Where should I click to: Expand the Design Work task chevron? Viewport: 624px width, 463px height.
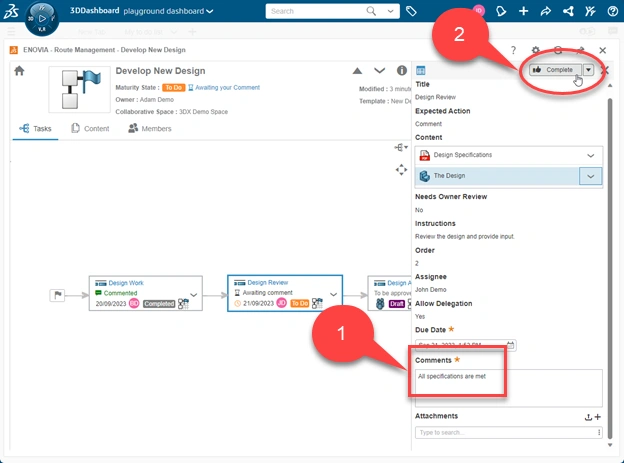pyautogui.click(x=194, y=295)
